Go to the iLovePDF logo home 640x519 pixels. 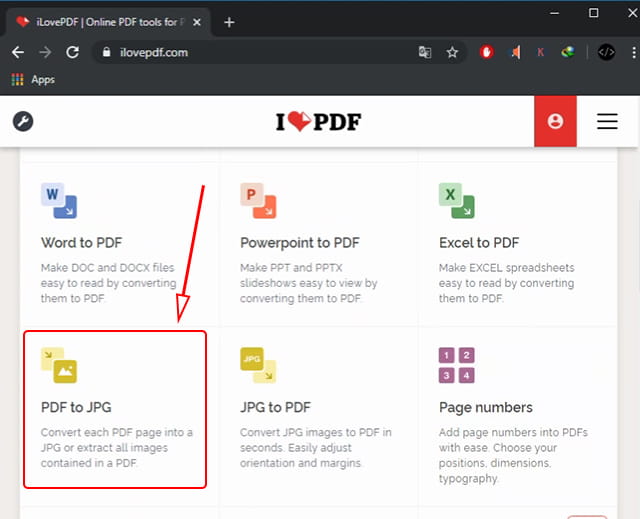pyautogui.click(x=318, y=122)
